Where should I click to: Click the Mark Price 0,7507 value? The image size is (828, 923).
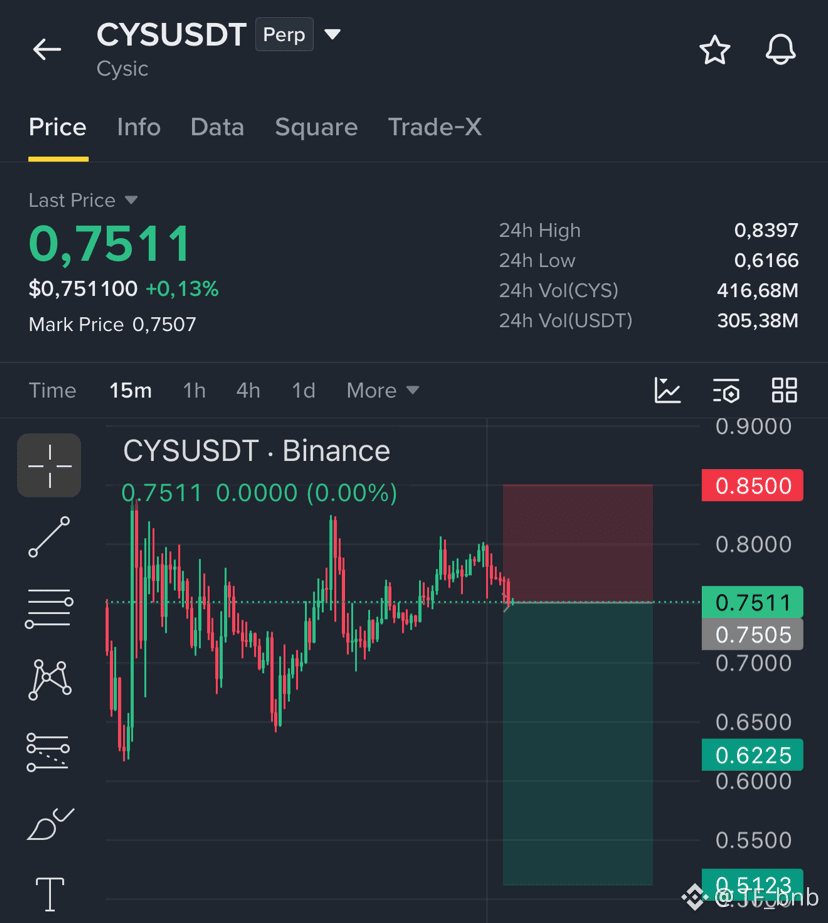coord(164,324)
